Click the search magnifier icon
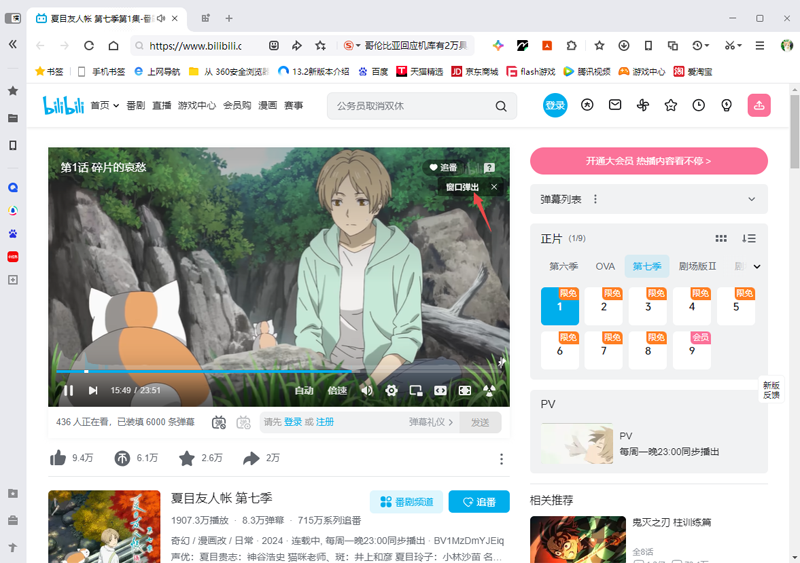 pos(501,106)
